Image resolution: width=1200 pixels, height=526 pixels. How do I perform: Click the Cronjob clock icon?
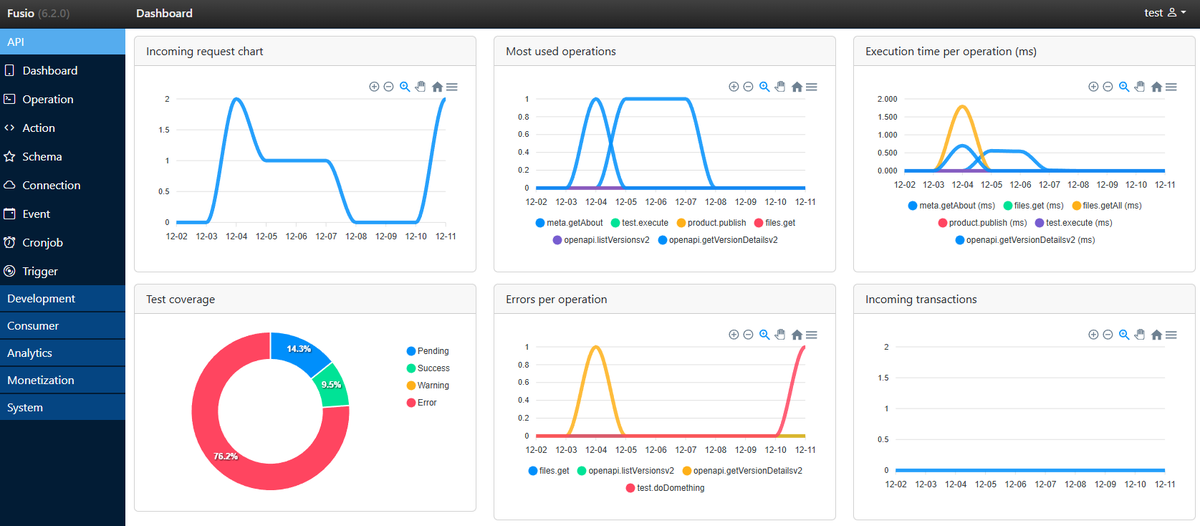click(9, 243)
